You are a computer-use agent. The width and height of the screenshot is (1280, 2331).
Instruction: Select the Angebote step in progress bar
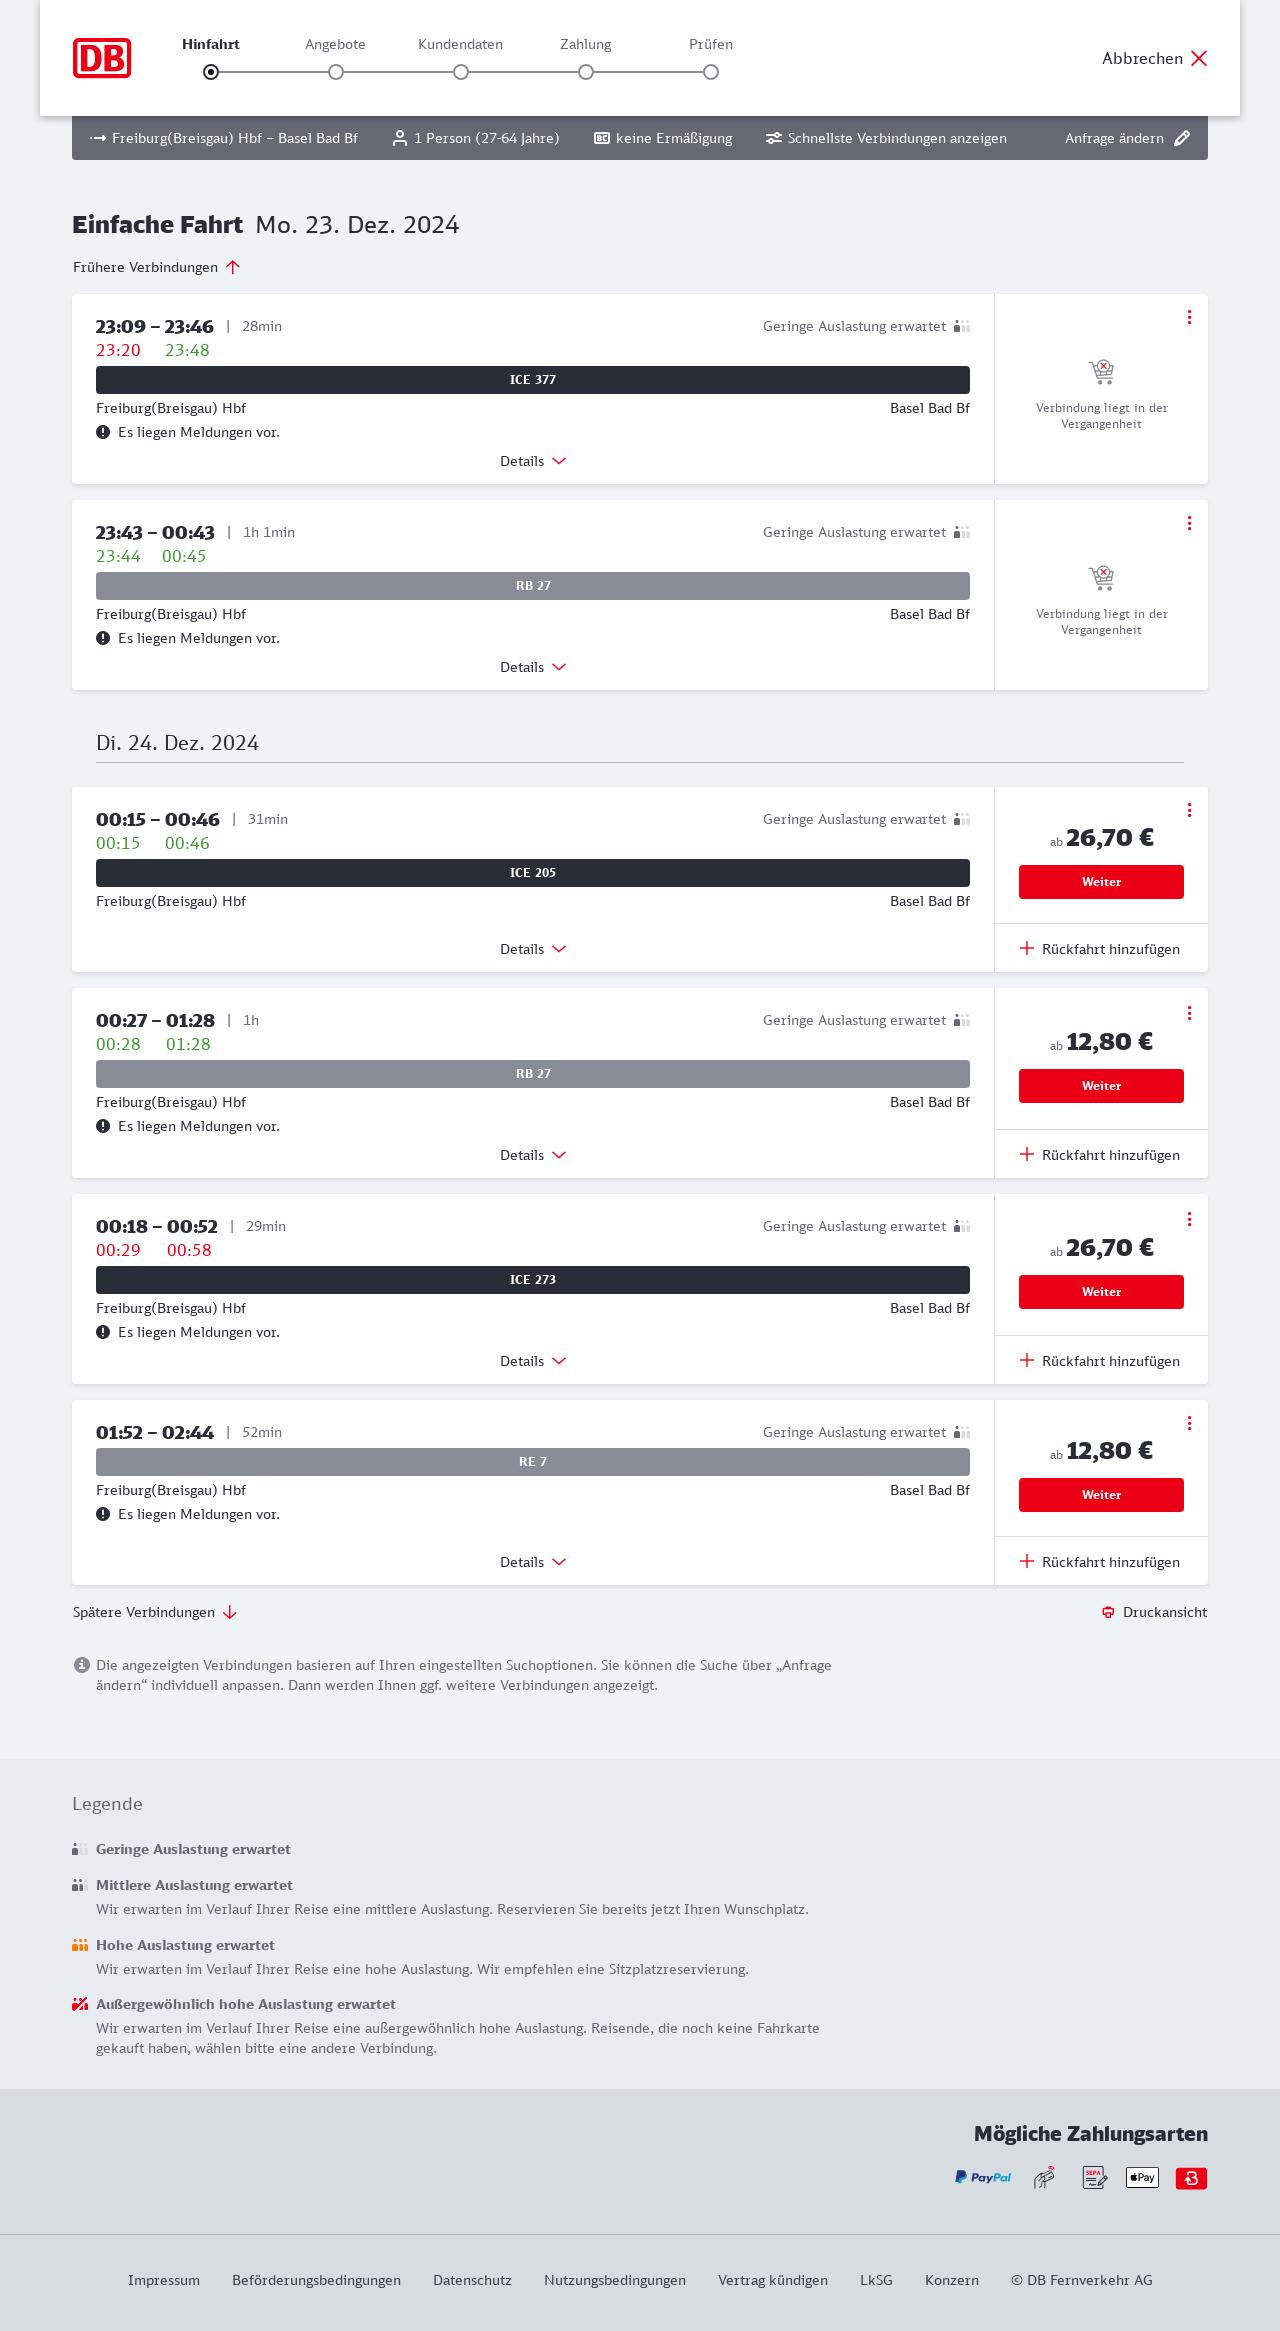point(336,72)
